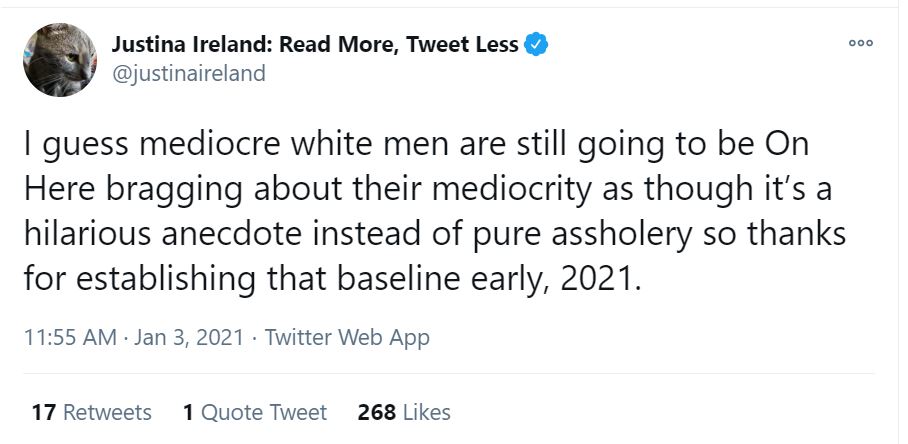Open the three-dot more options menu

click(859, 43)
